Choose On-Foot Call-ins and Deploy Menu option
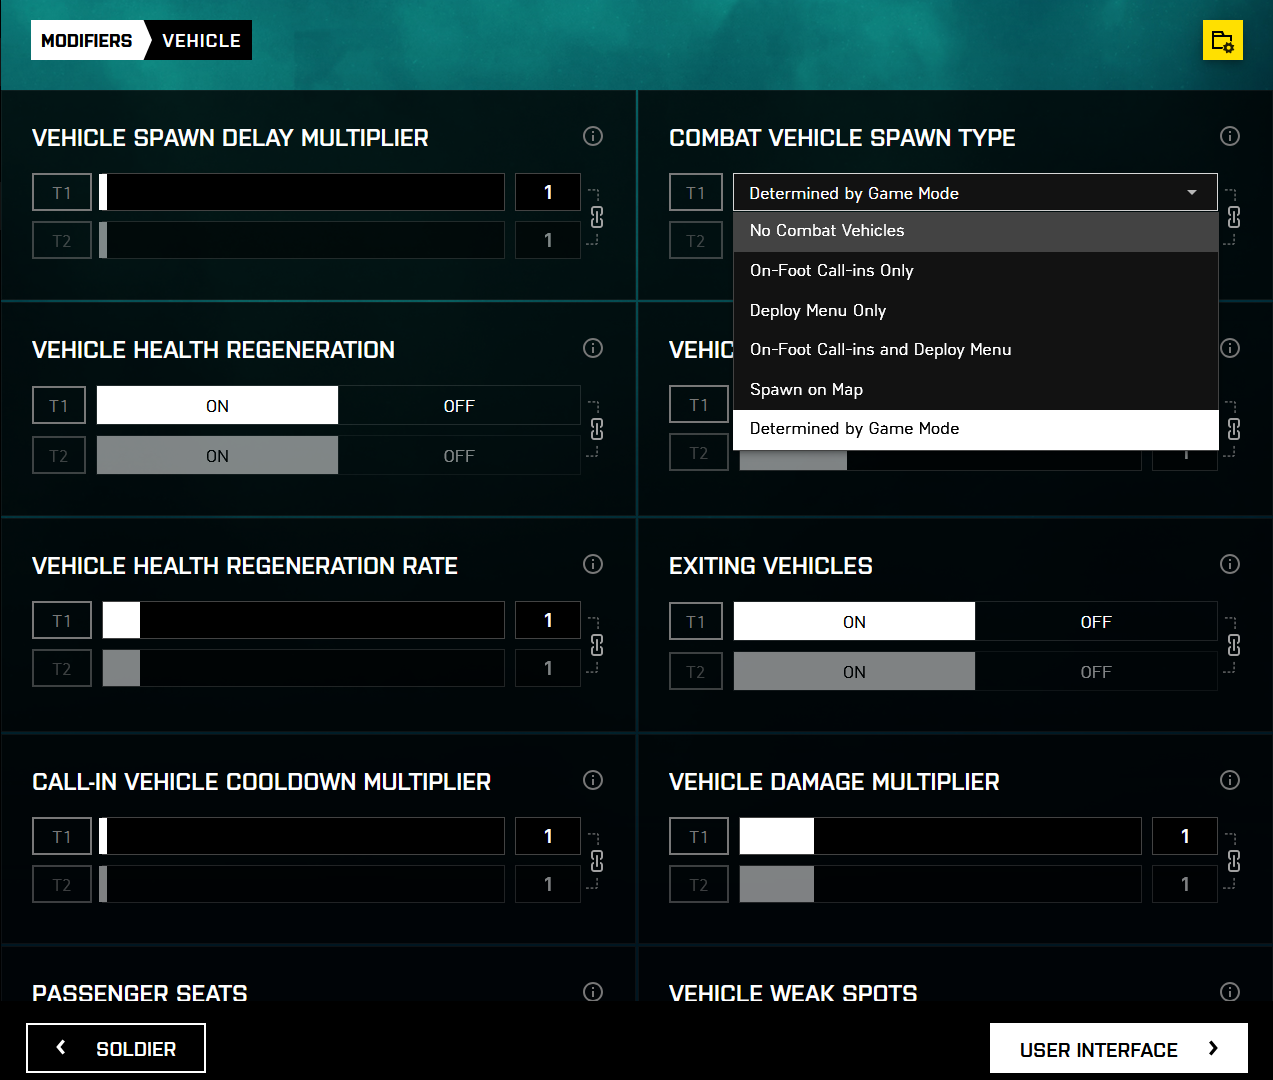Image resolution: width=1273 pixels, height=1080 pixels. [975, 350]
